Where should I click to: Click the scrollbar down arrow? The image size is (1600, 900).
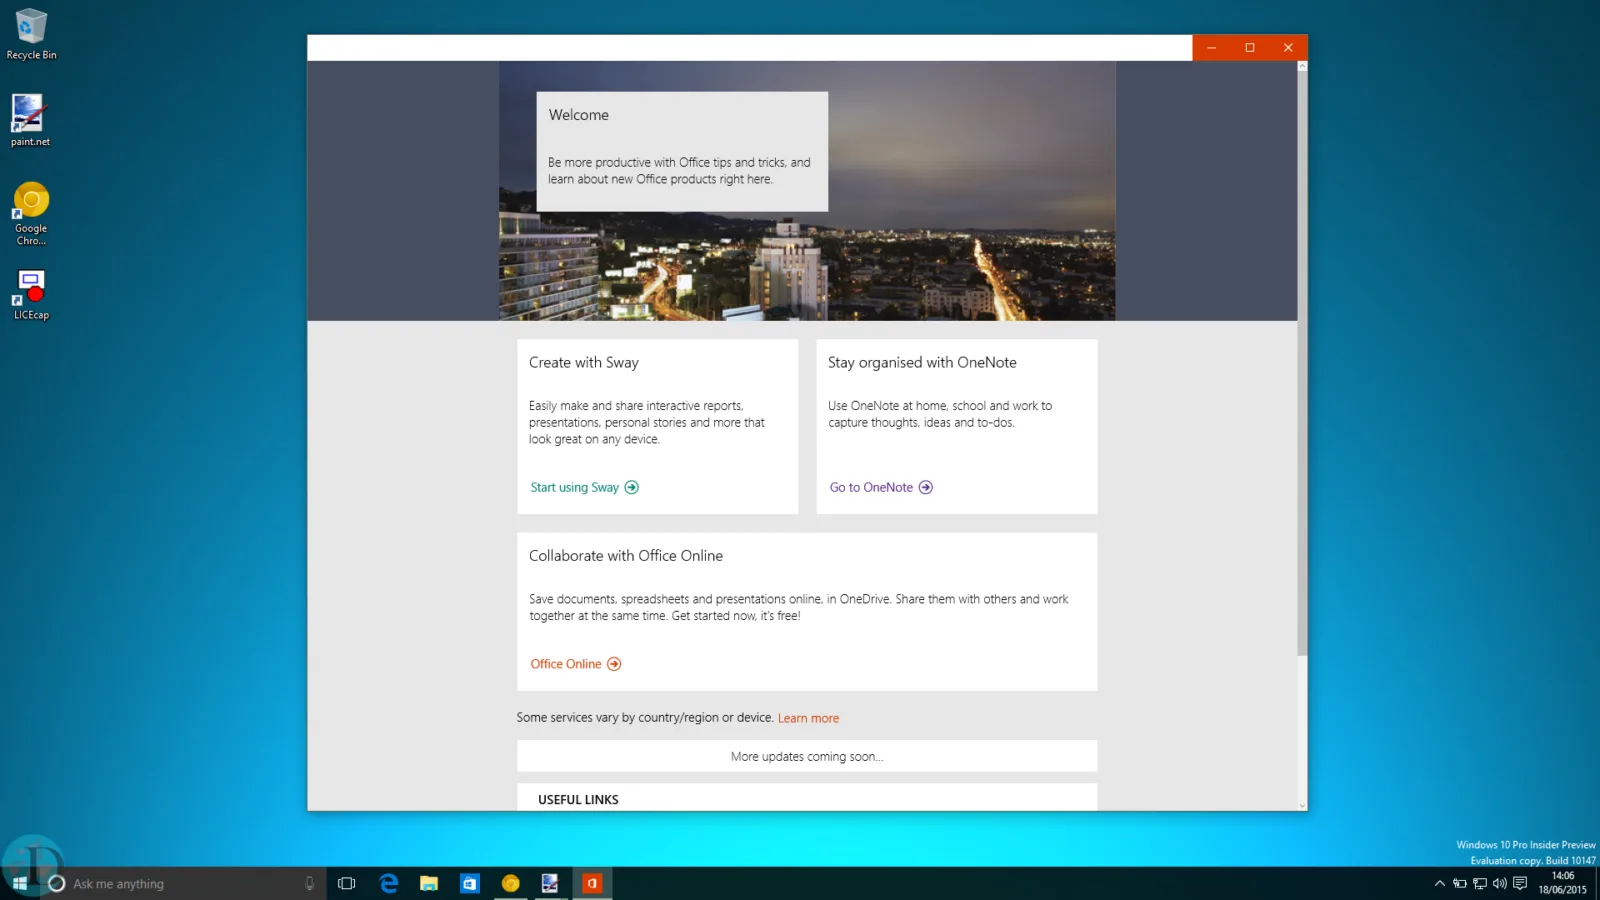[1302, 805]
